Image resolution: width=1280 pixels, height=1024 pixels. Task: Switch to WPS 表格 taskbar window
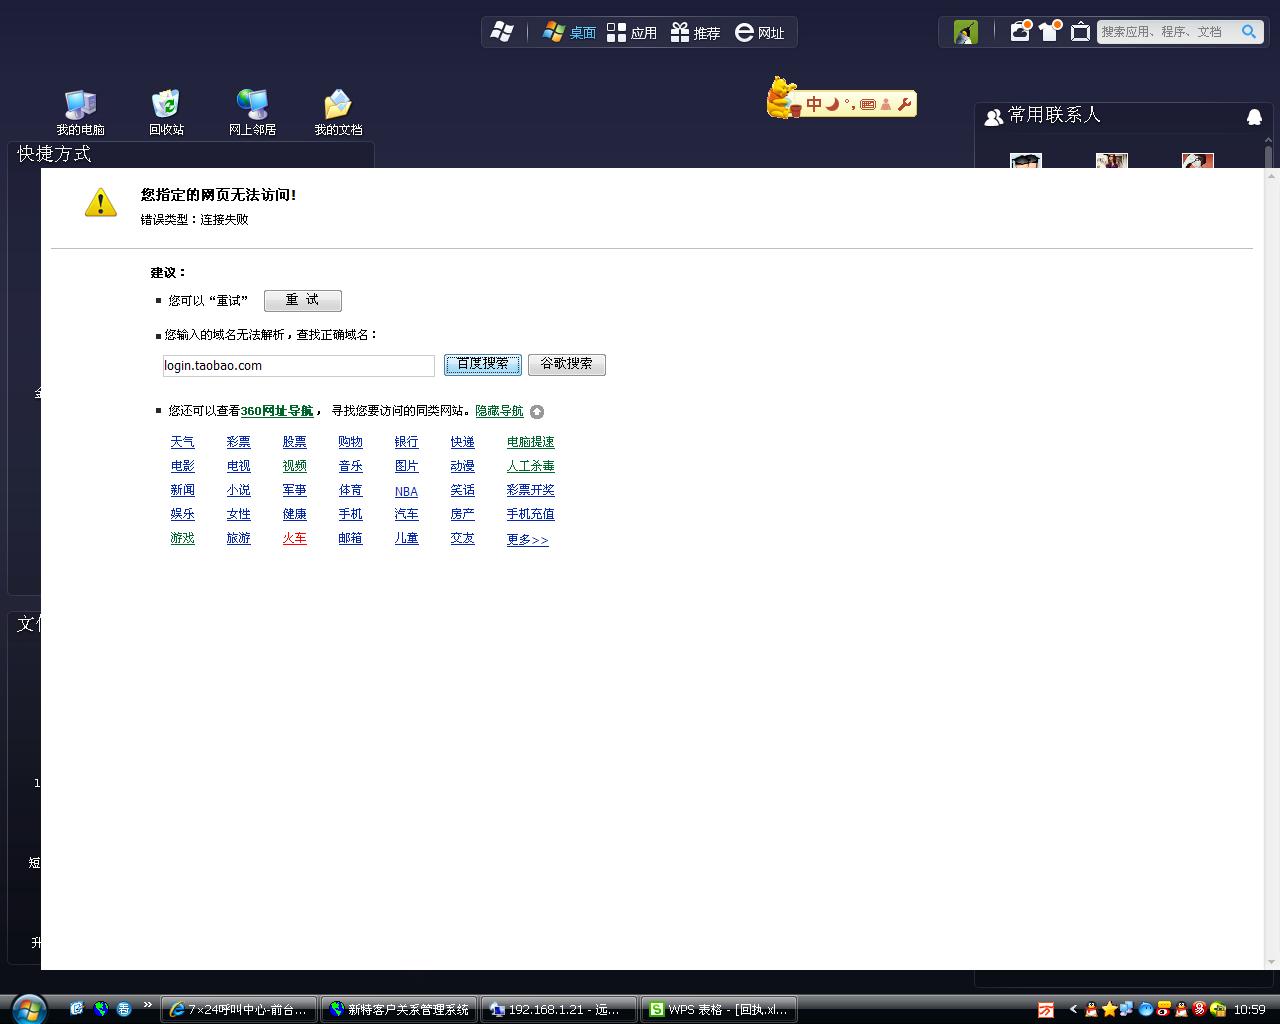coord(719,1009)
